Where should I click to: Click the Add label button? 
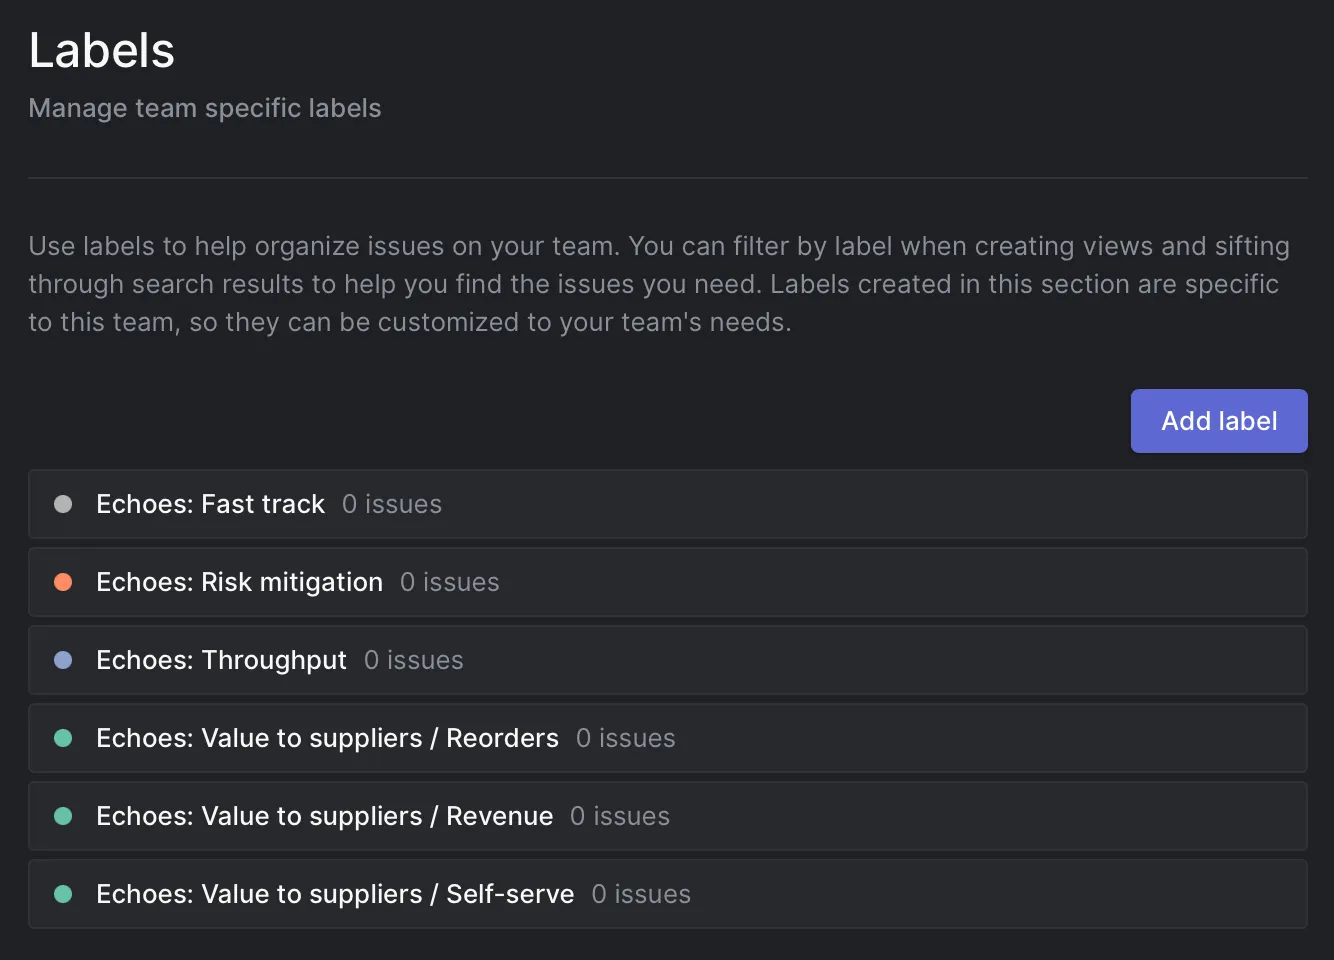click(1219, 421)
